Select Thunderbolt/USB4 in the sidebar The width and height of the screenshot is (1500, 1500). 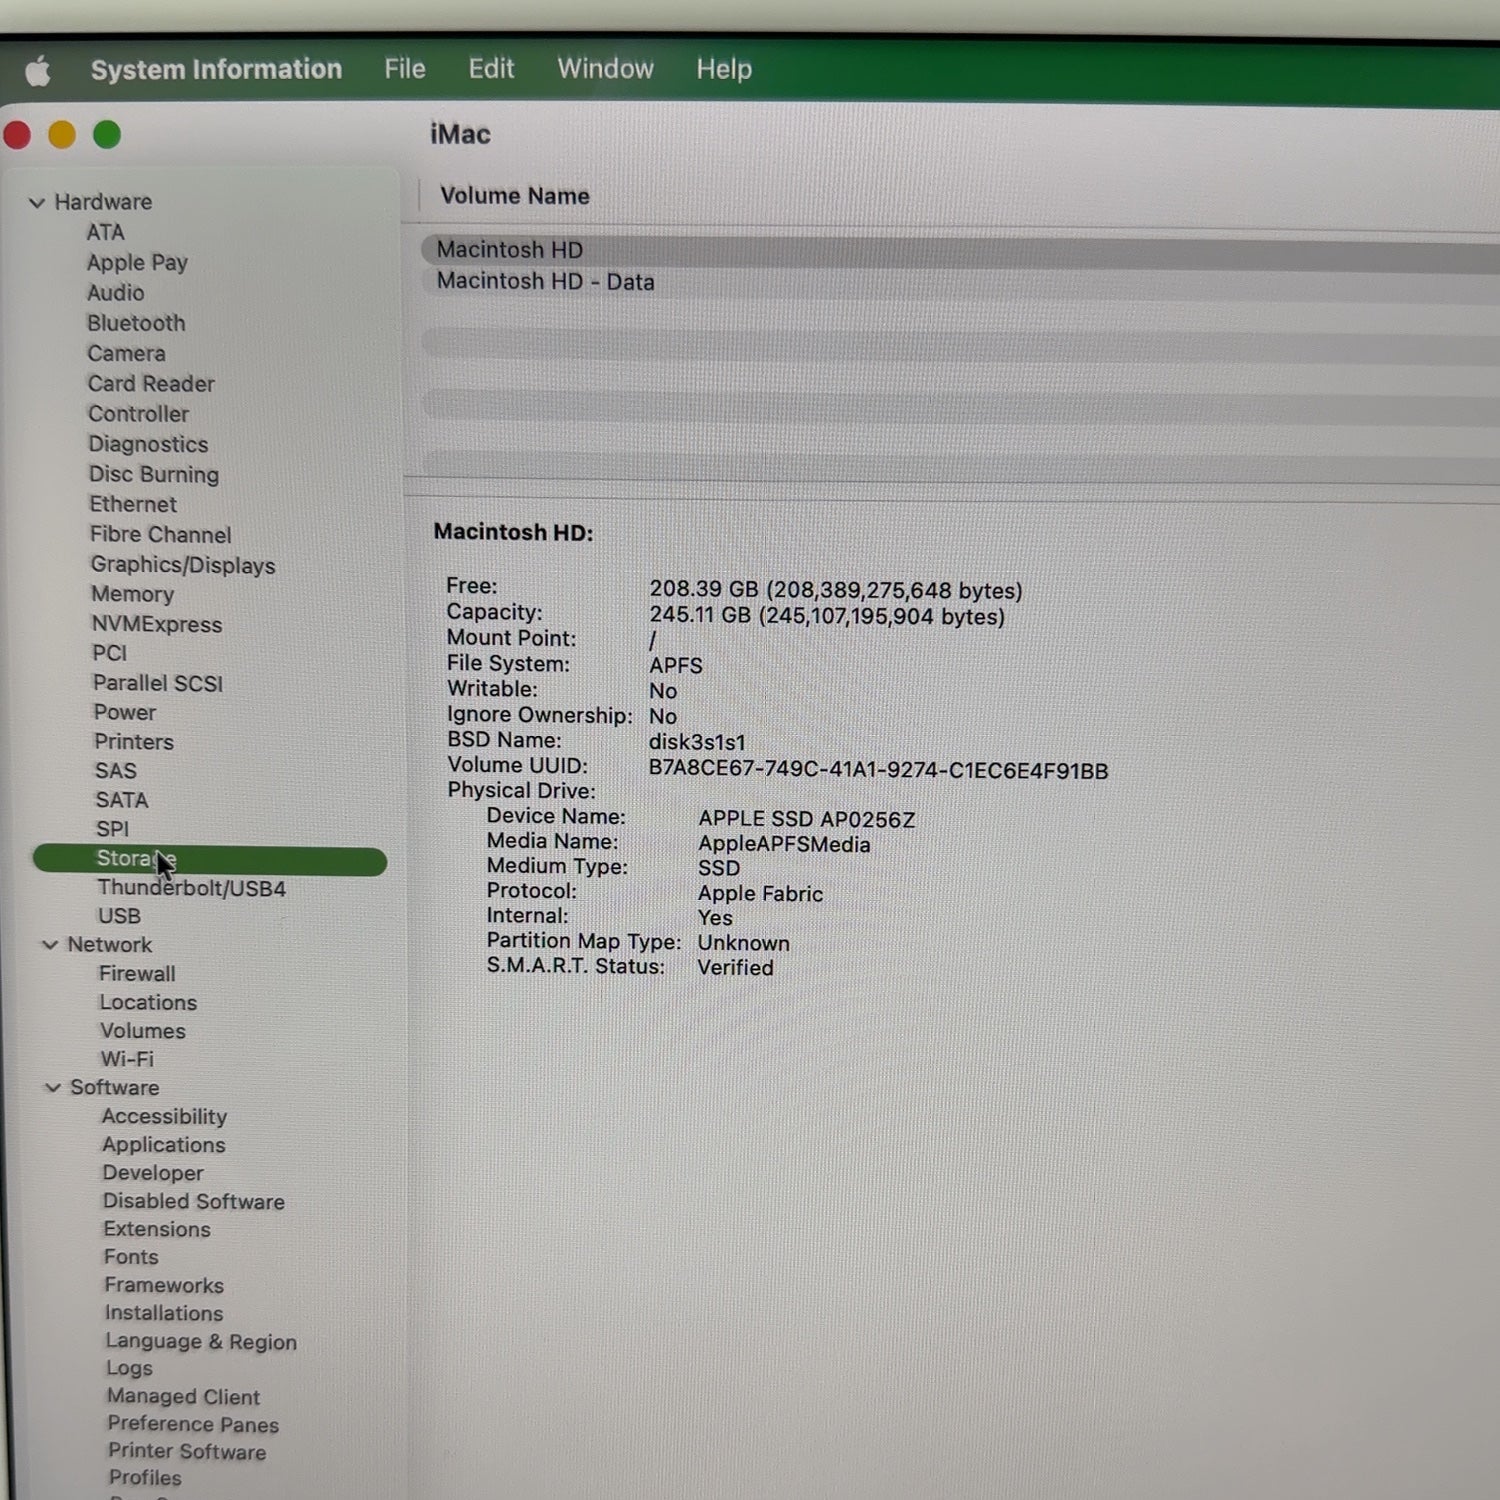(x=192, y=888)
